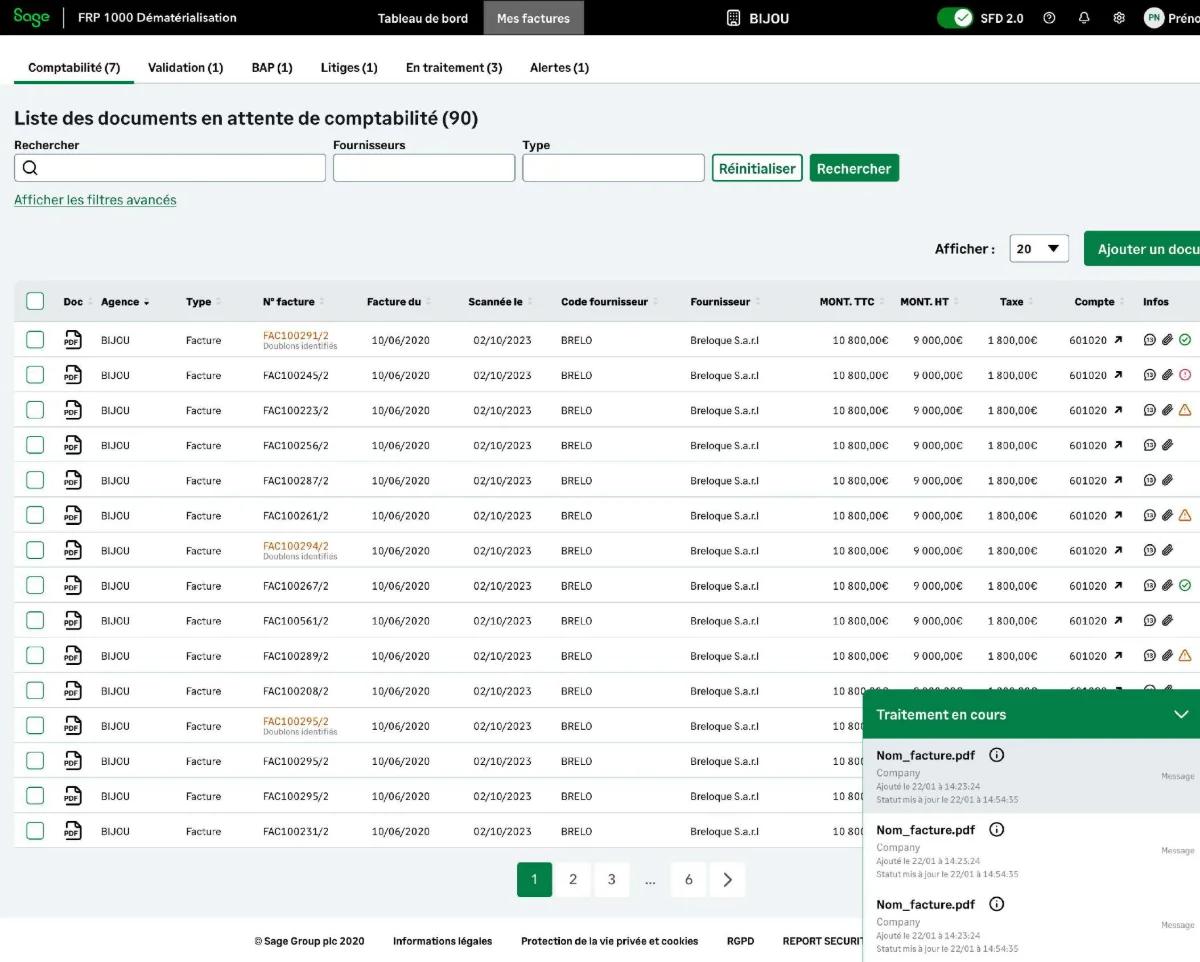Screen dimensions: 1200x962
Task: Tick the select-all checkbox in table header
Action: pyautogui.click(x=35, y=301)
